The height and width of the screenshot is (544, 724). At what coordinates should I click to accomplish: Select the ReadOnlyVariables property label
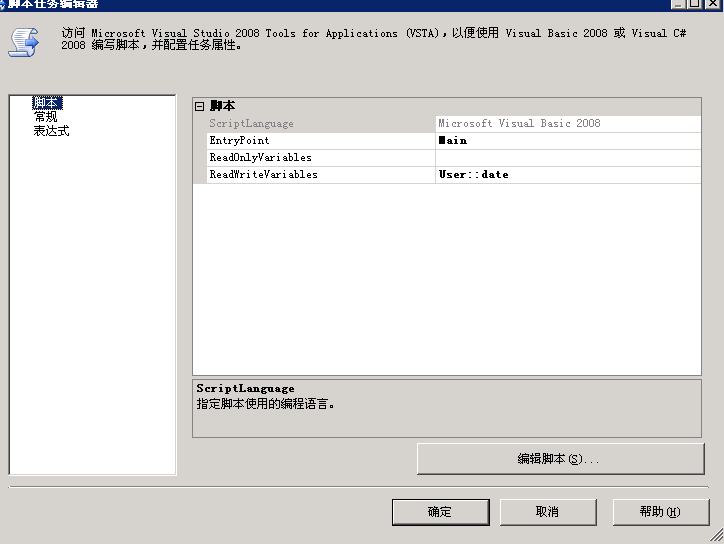(260, 158)
